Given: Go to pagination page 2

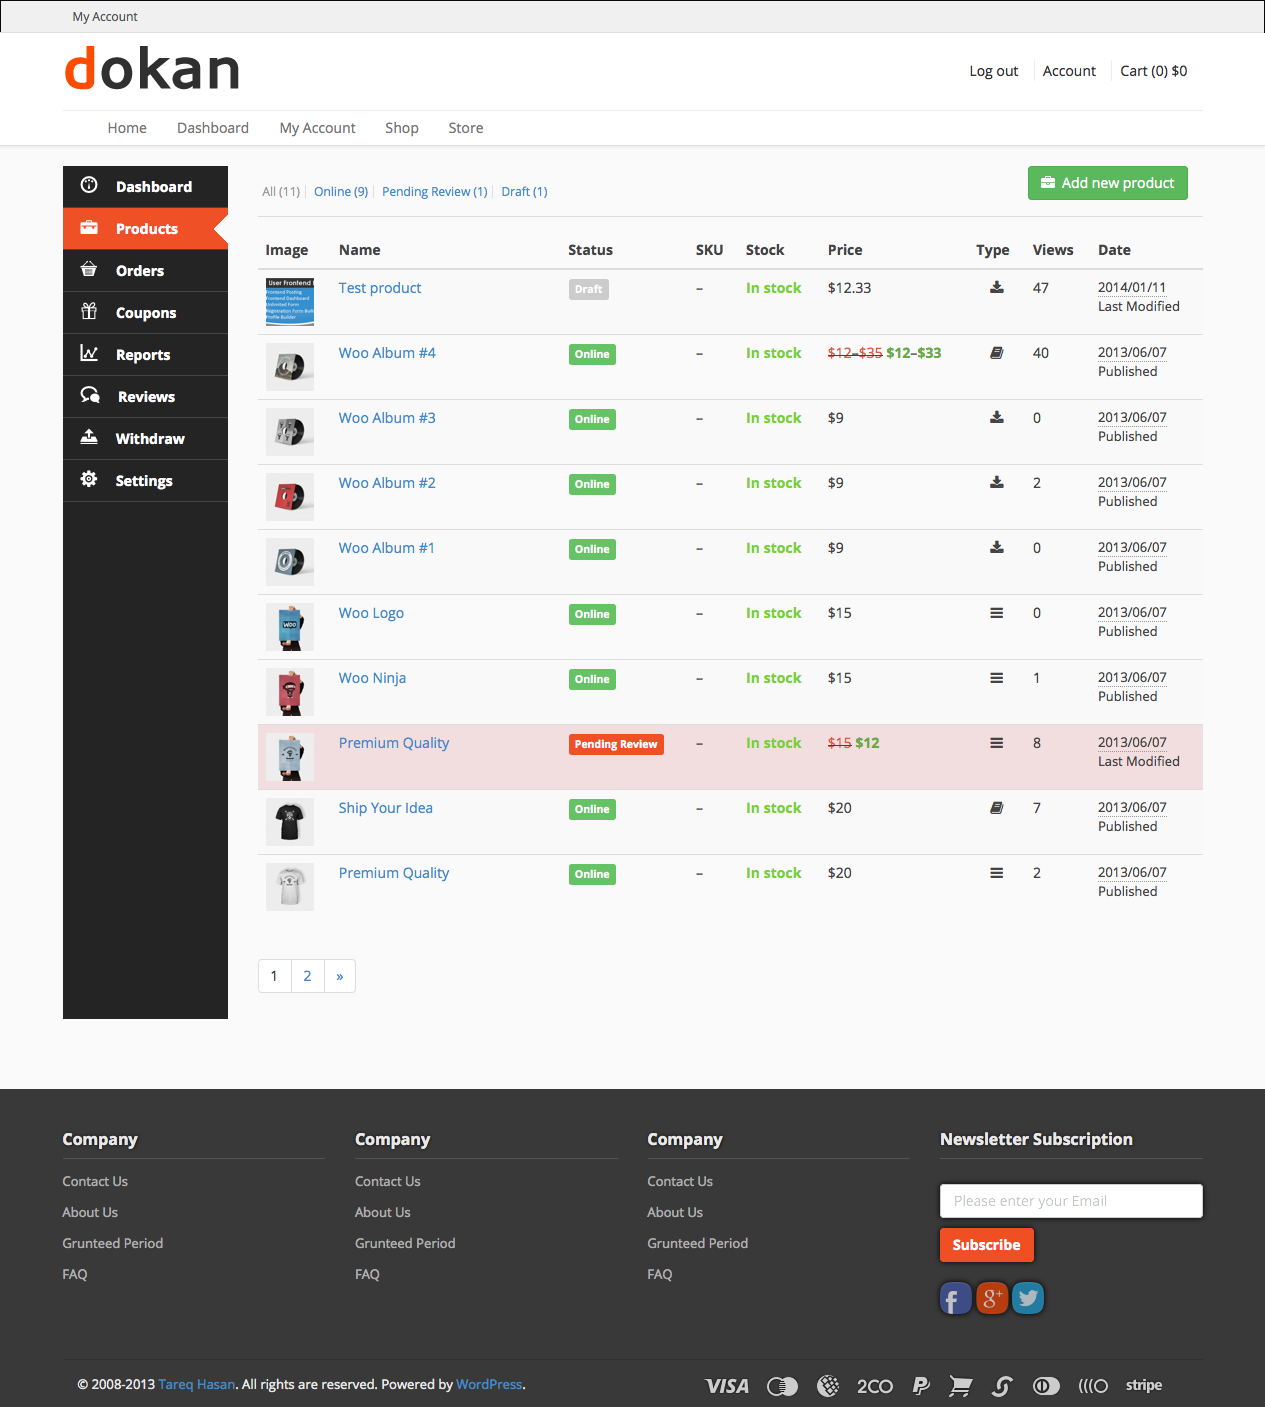Looking at the screenshot, I should tap(307, 976).
